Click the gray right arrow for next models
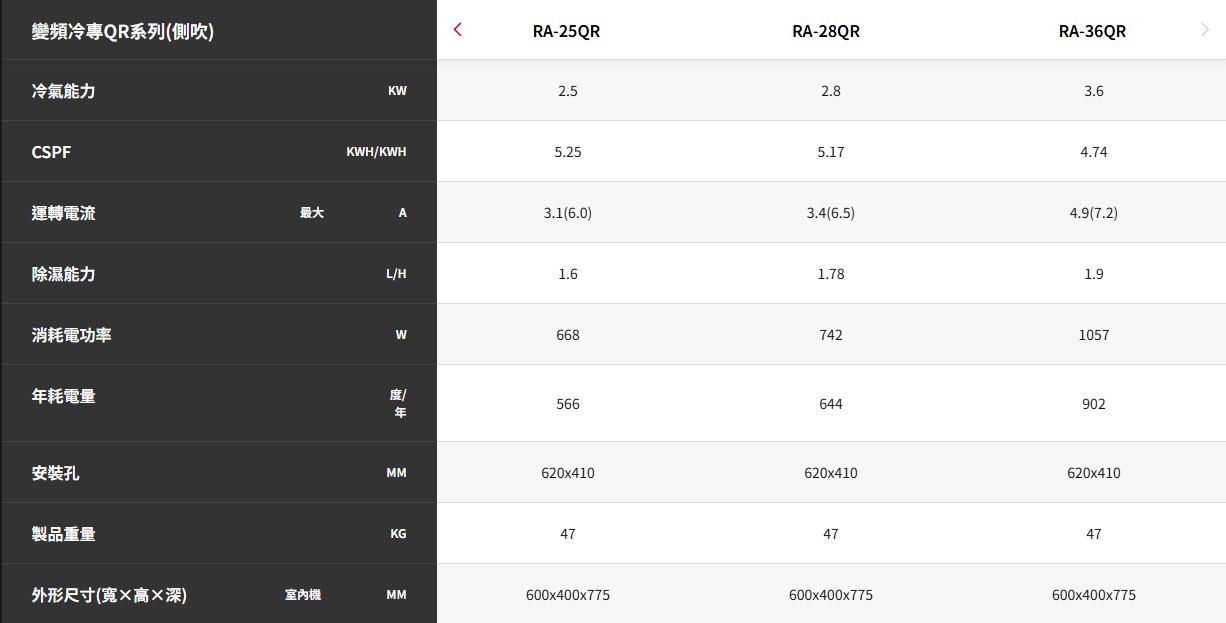The width and height of the screenshot is (1226, 623). point(1205,30)
